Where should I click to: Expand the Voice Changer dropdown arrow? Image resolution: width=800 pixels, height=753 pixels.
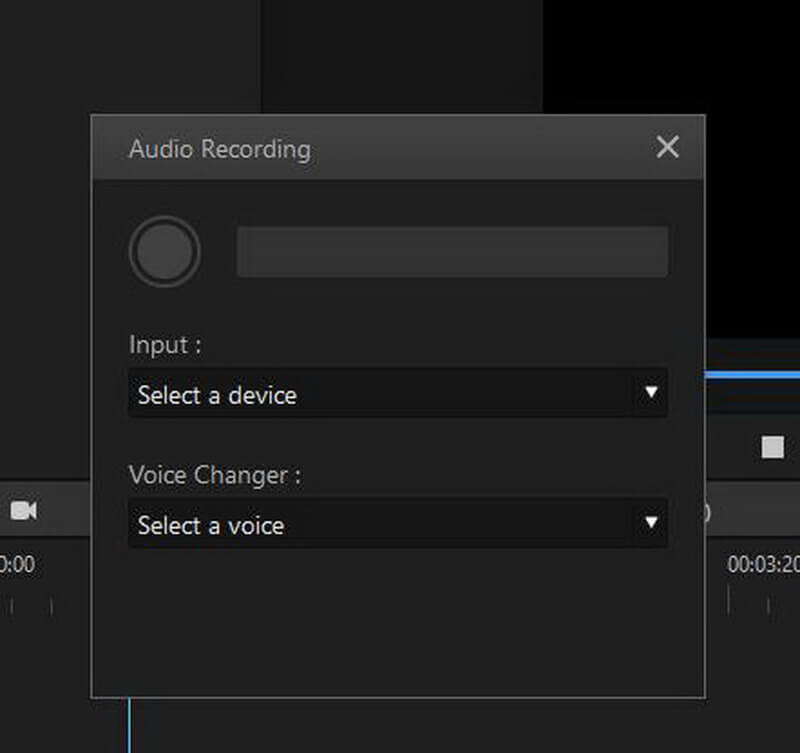click(x=651, y=522)
